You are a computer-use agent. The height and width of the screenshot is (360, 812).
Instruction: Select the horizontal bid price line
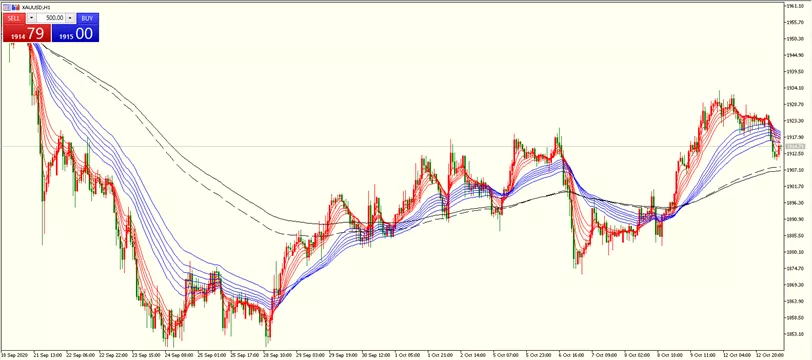pyautogui.click(x=362, y=147)
